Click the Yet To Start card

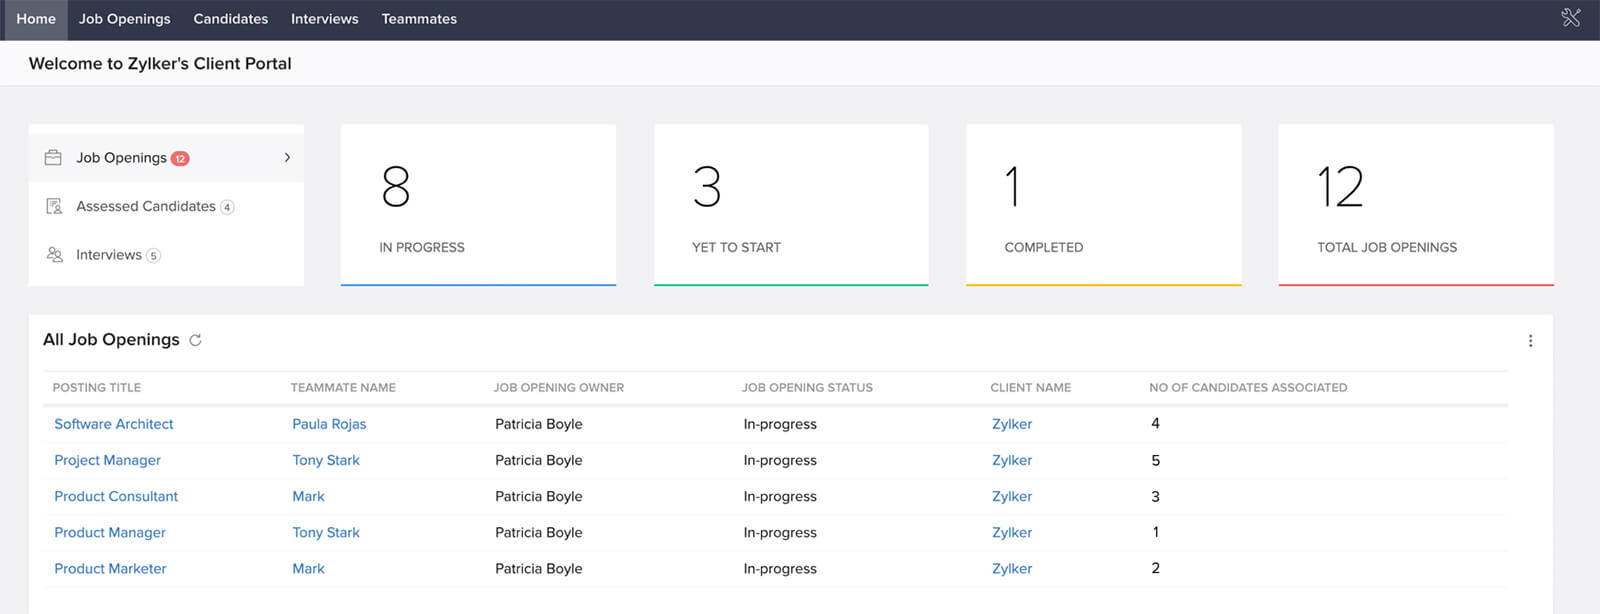[x=791, y=205]
